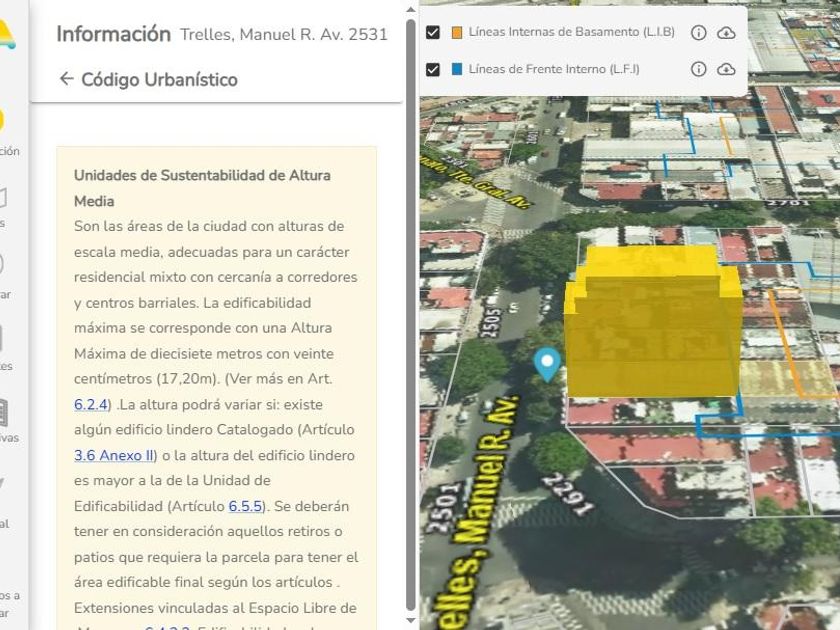This screenshot has height=630, width=840.
Task: Click street number 2505 on map
Action: pyautogui.click(x=490, y=321)
